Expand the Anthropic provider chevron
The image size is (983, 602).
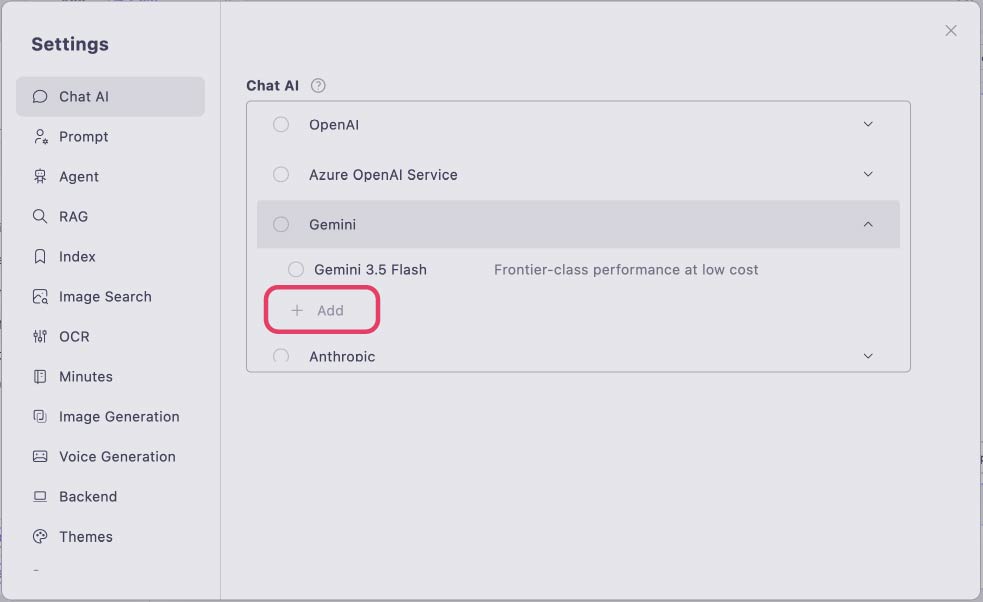pos(868,356)
